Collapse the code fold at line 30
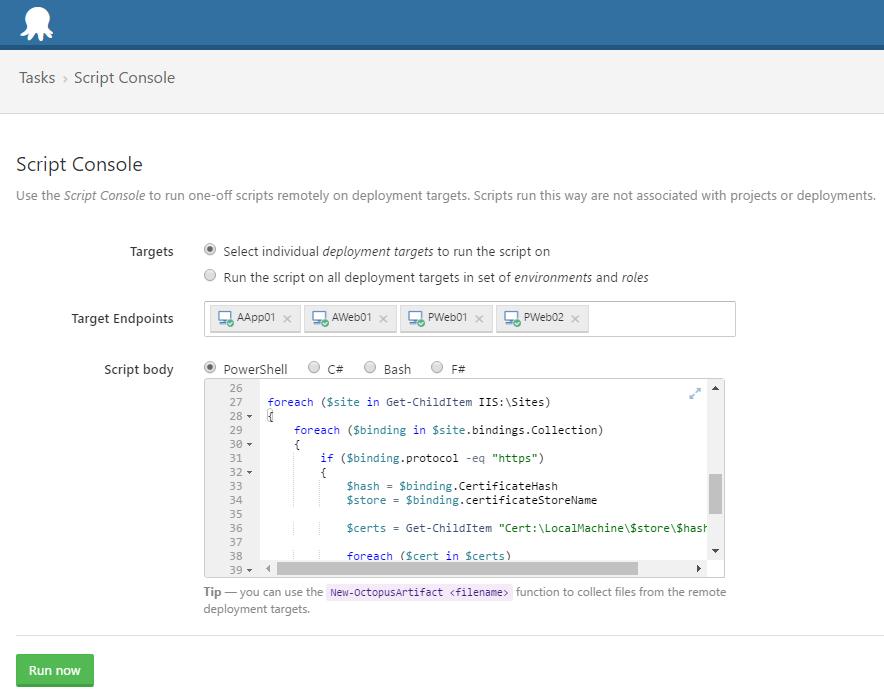The image size is (884, 696). pyautogui.click(x=250, y=443)
